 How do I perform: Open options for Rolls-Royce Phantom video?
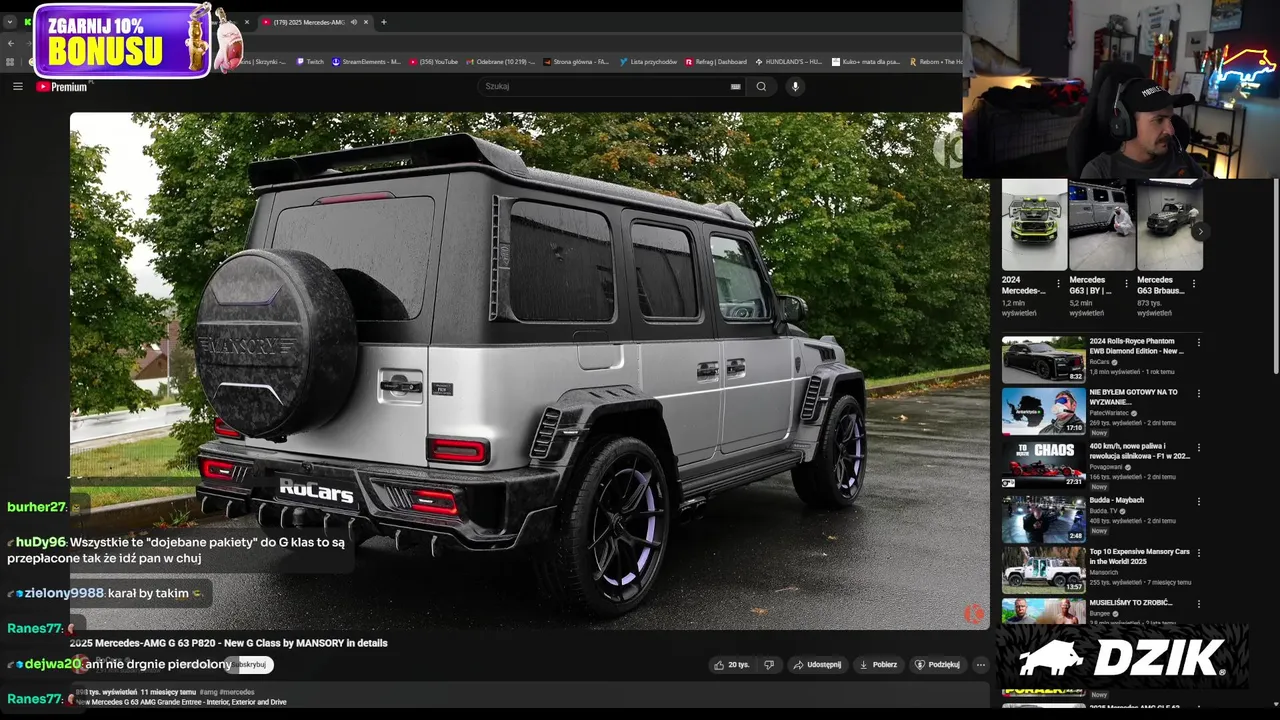point(1198,342)
